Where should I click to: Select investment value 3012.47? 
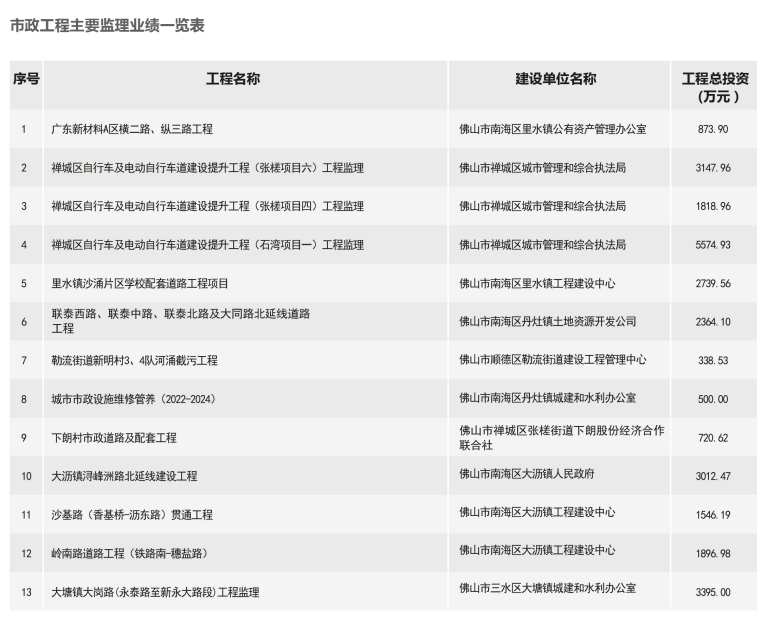713,476
